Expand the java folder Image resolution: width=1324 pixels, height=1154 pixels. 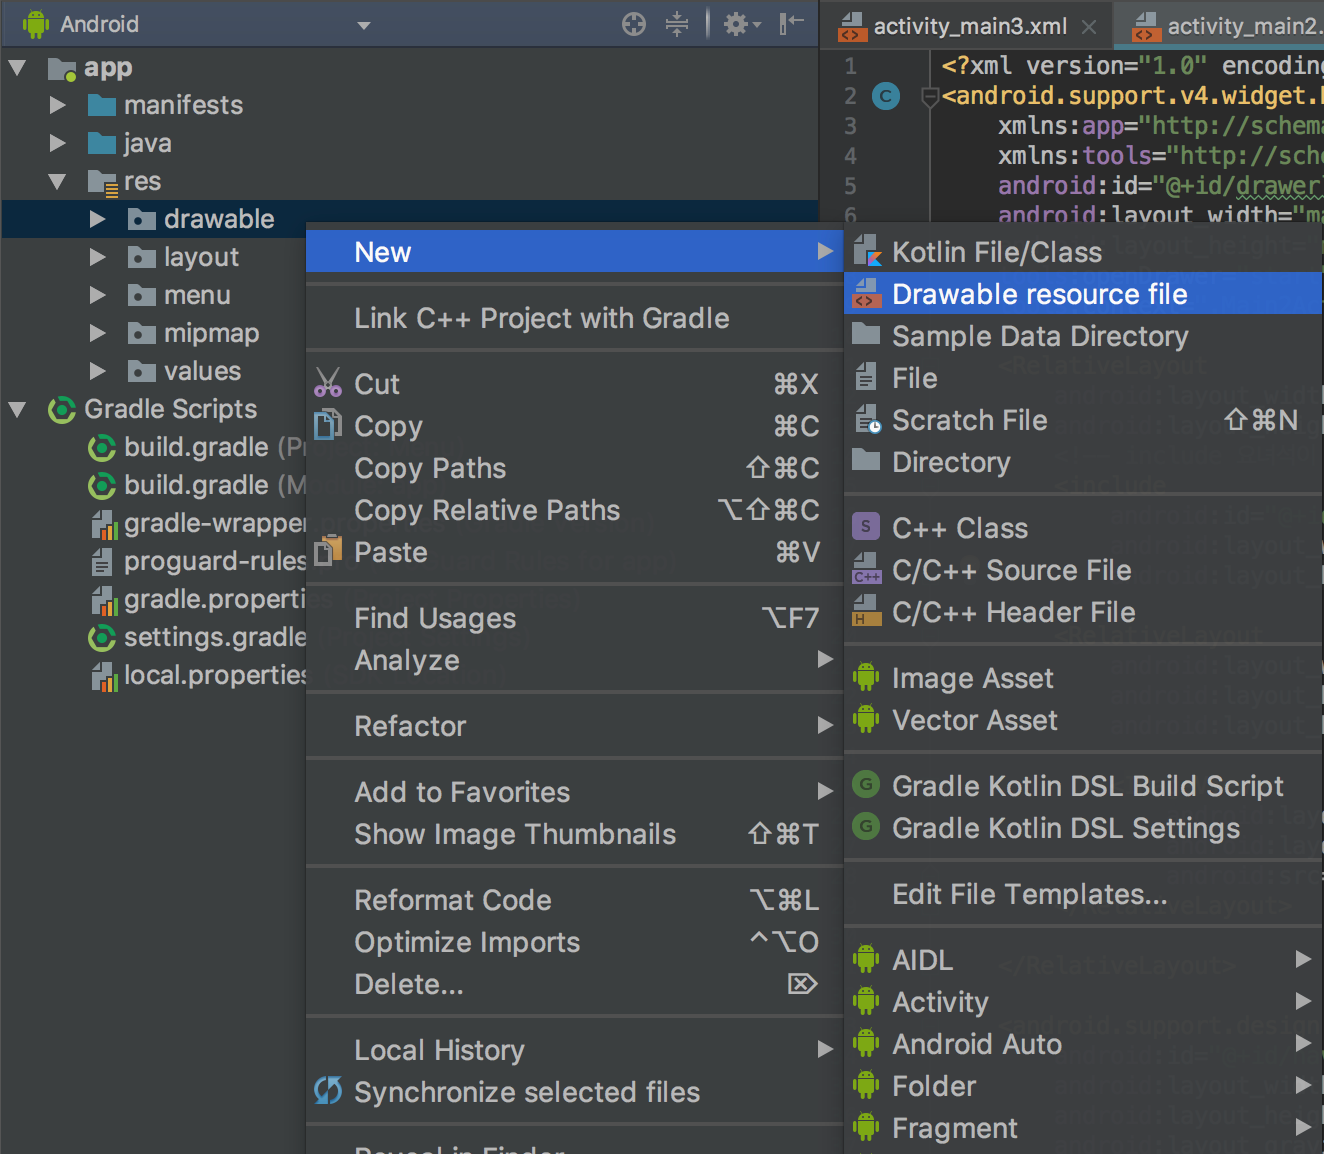click(x=58, y=143)
